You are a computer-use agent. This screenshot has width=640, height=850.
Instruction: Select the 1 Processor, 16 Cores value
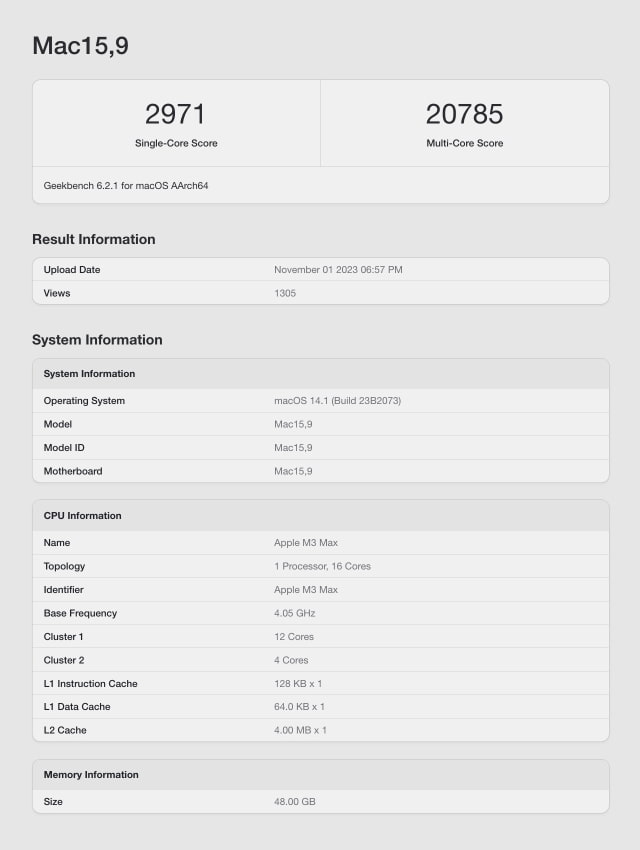pyautogui.click(x=322, y=566)
